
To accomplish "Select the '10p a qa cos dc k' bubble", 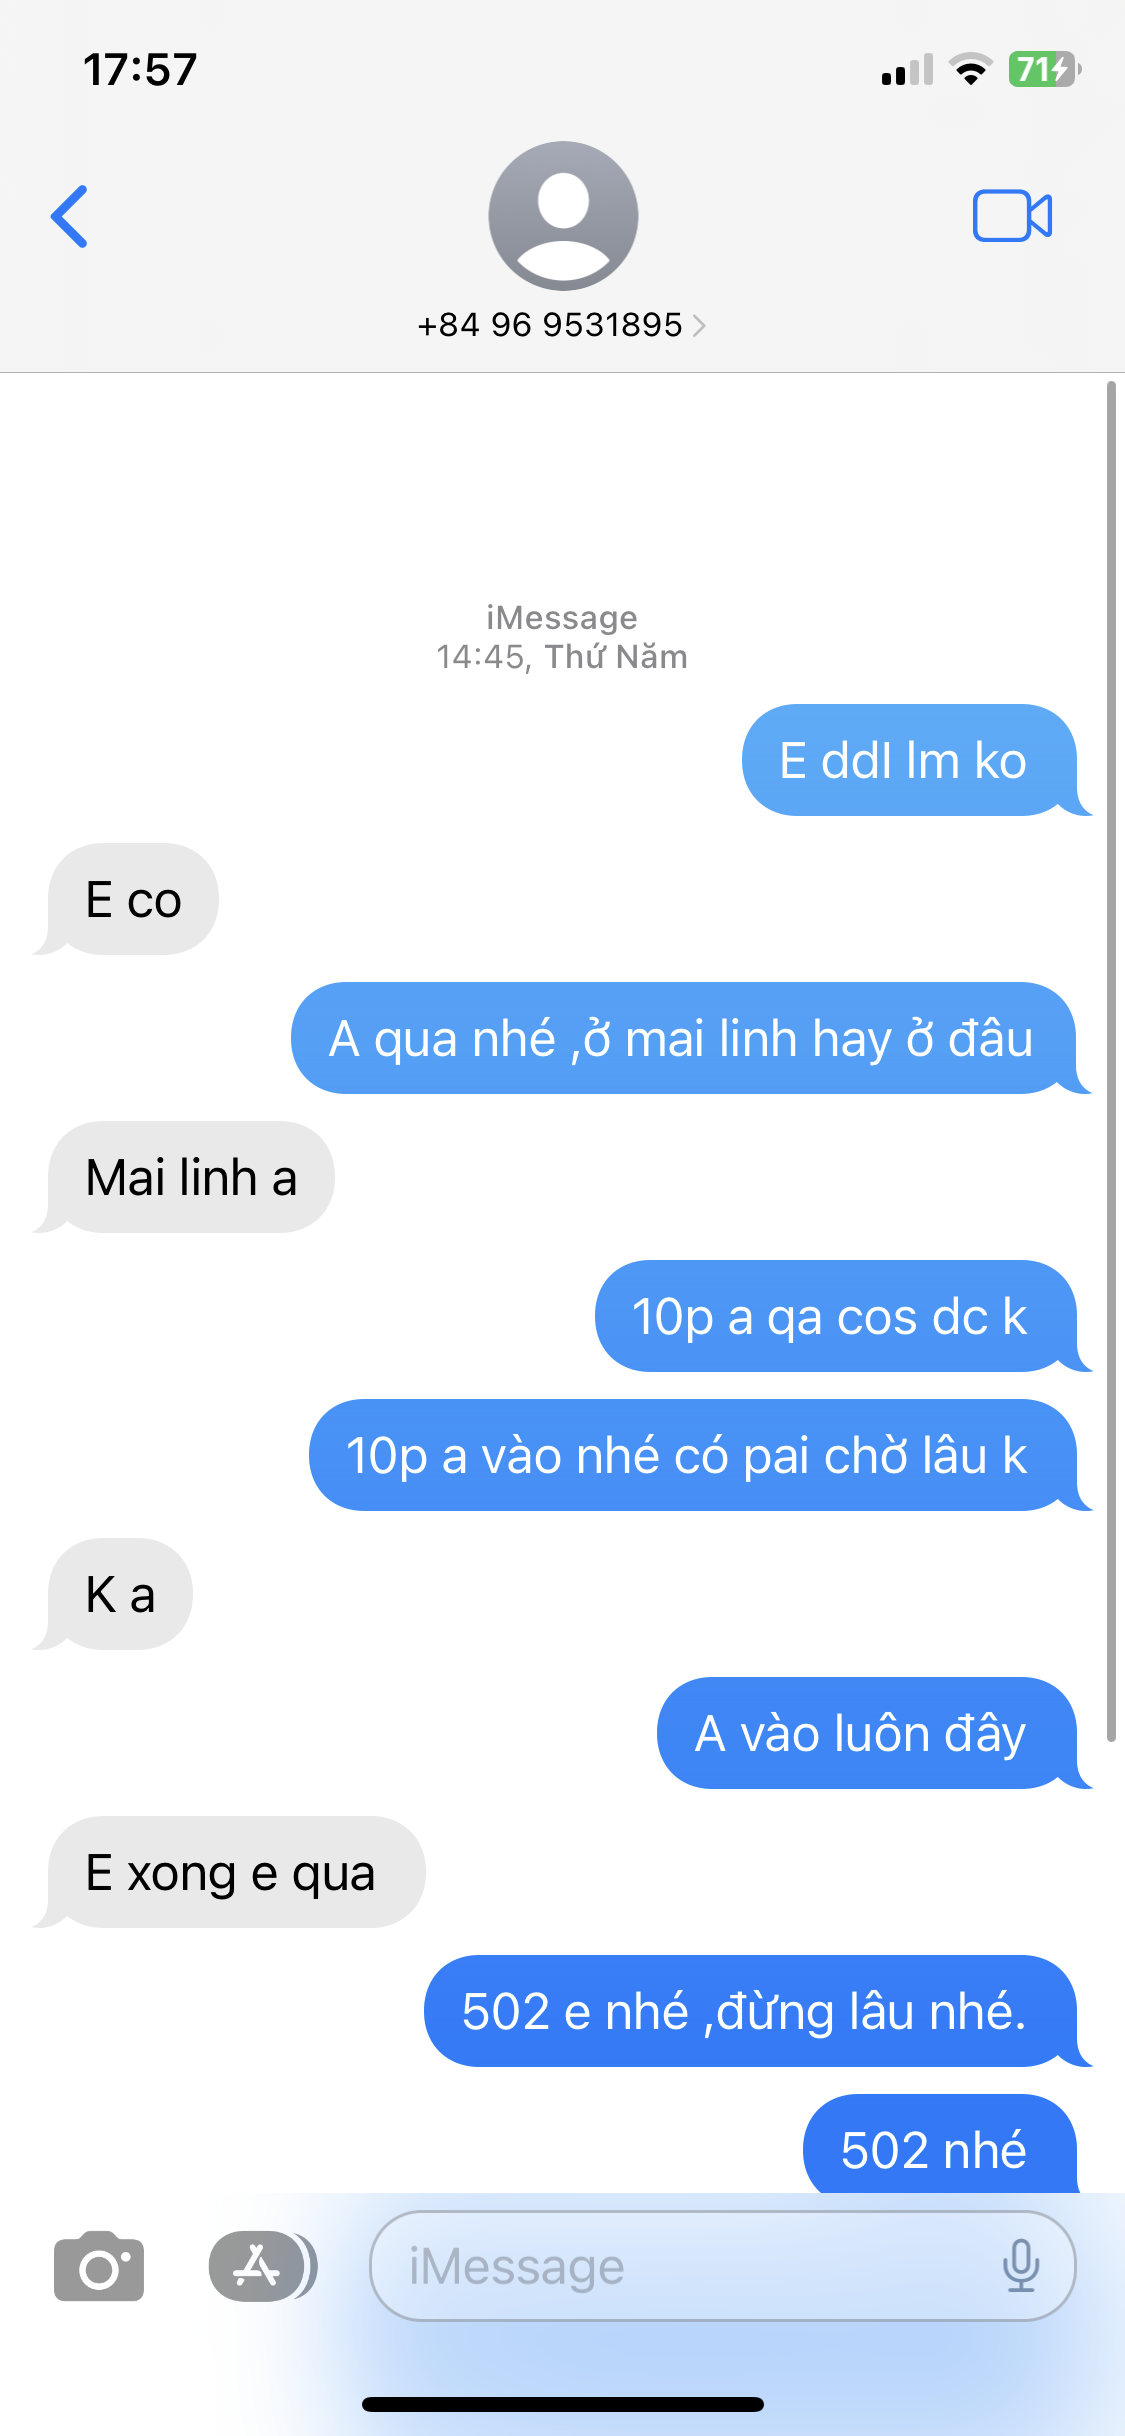I will coord(836,1316).
